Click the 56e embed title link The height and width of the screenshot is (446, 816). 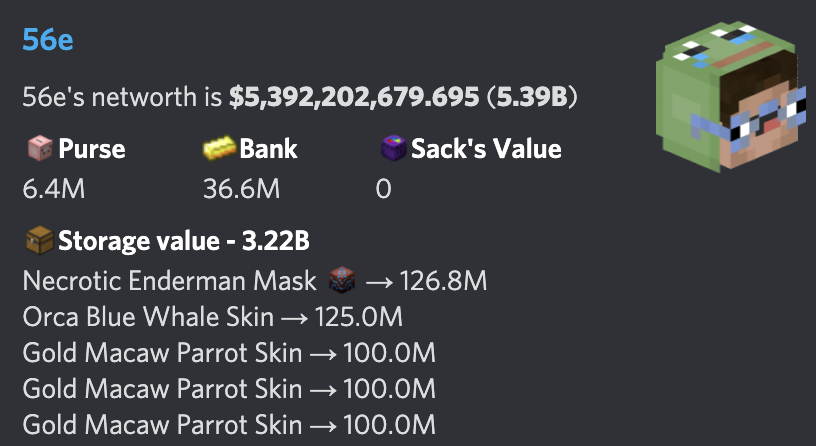(x=48, y=40)
